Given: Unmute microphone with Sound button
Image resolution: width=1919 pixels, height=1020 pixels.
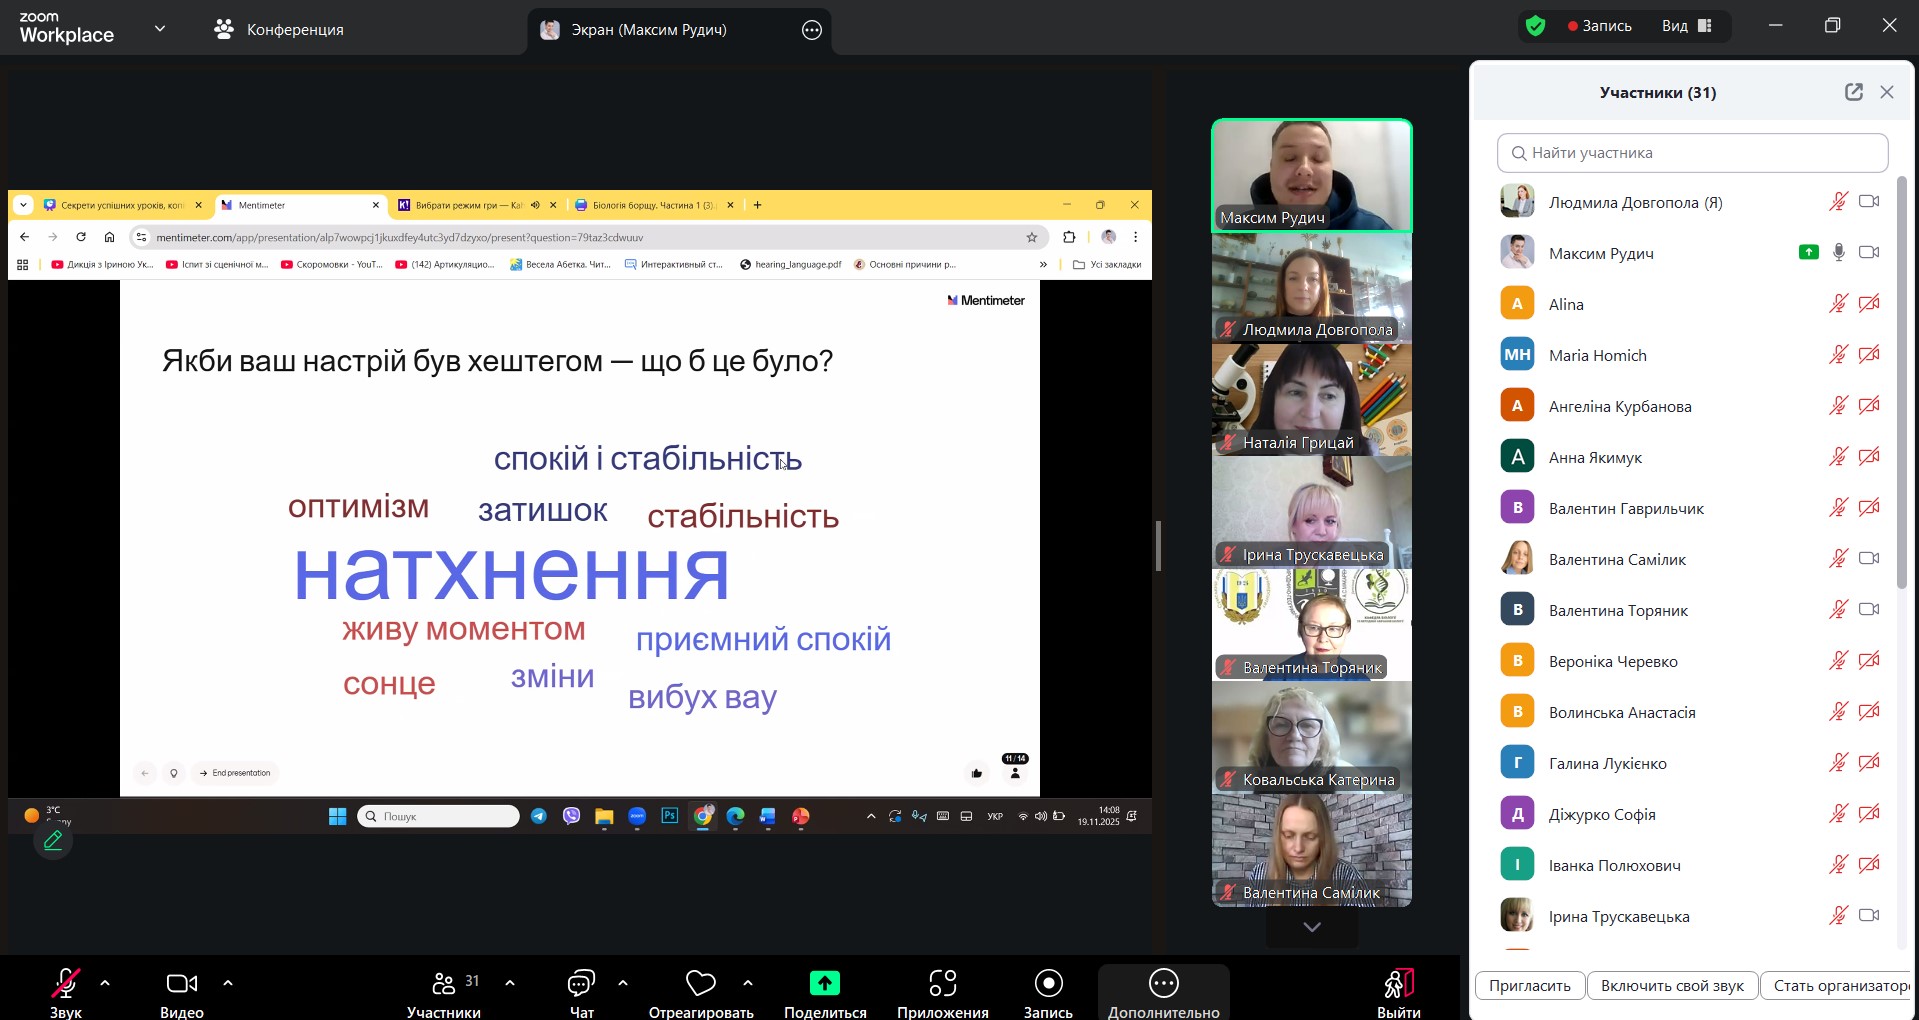Looking at the screenshot, I should (x=66, y=984).
